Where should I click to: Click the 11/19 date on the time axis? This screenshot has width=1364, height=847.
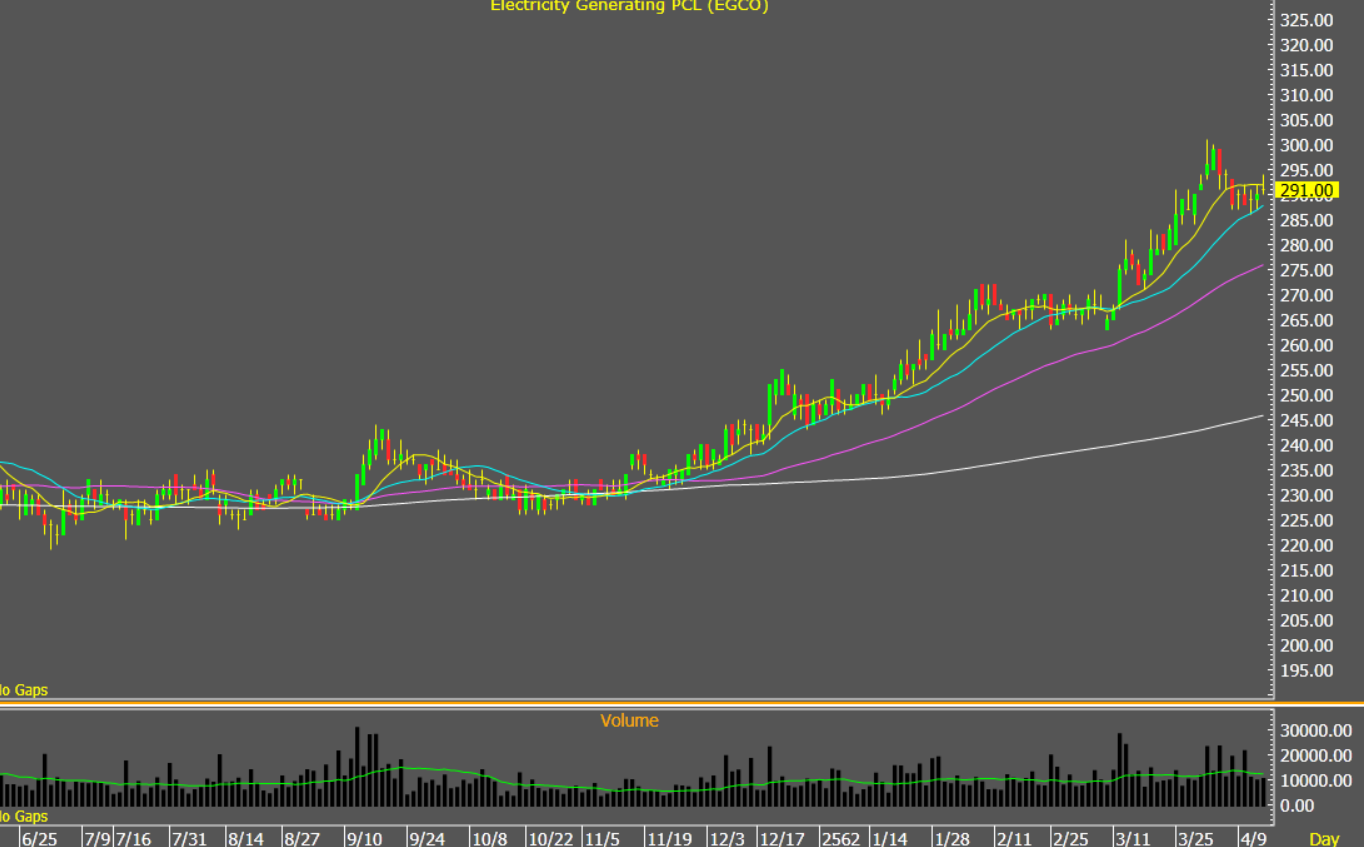(670, 838)
